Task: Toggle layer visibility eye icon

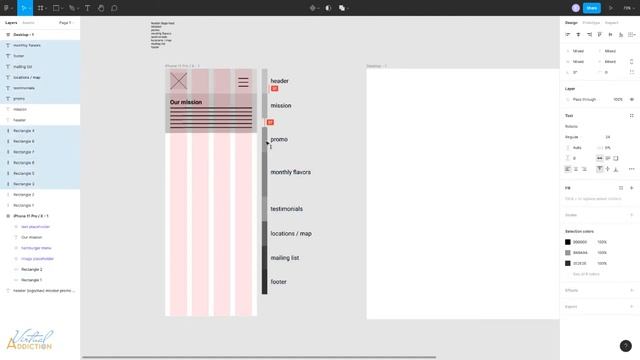Action: point(631,99)
